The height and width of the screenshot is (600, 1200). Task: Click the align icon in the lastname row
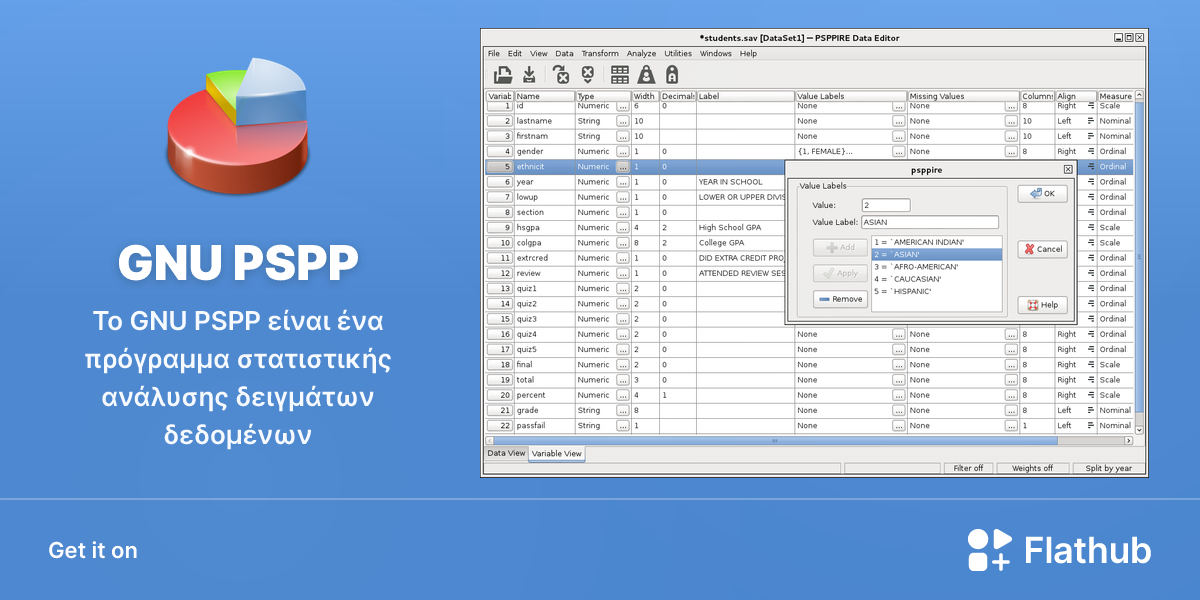click(1091, 121)
